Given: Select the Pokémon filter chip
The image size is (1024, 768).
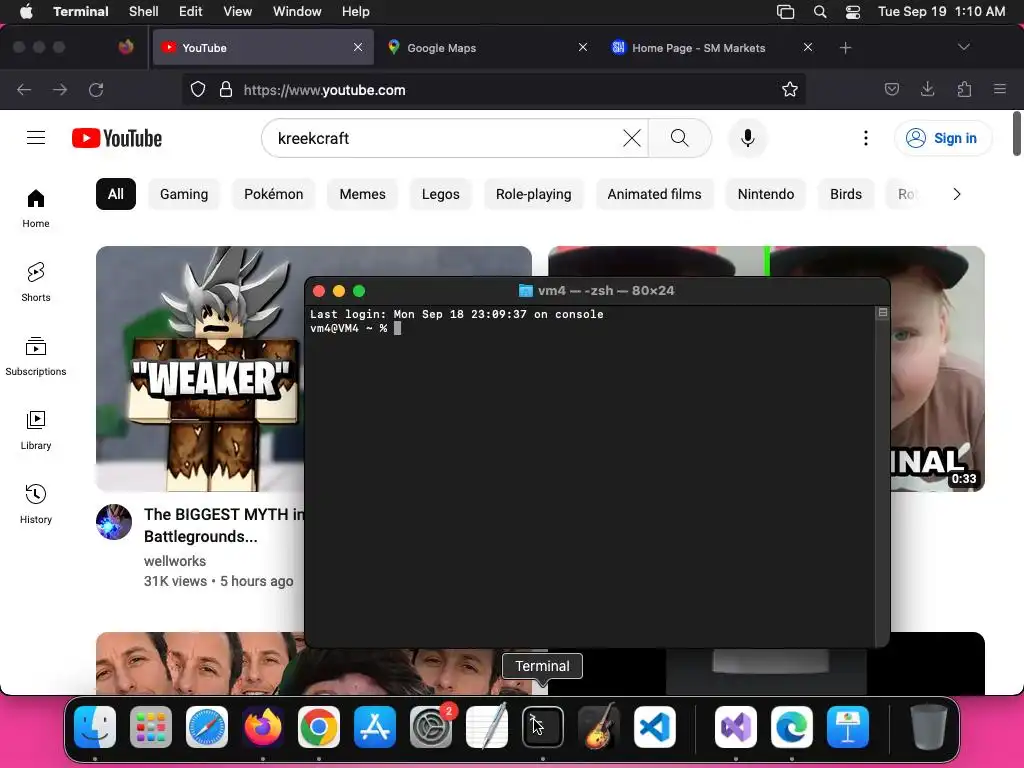Looking at the screenshot, I should point(274,194).
